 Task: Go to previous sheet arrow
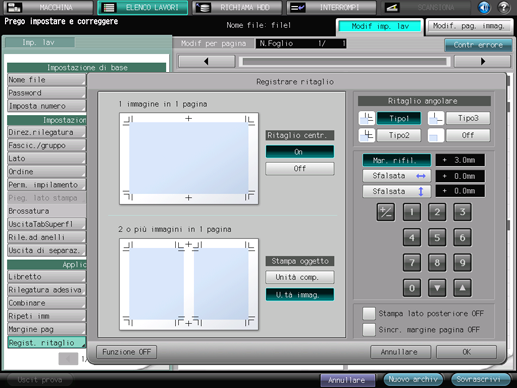click(207, 61)
